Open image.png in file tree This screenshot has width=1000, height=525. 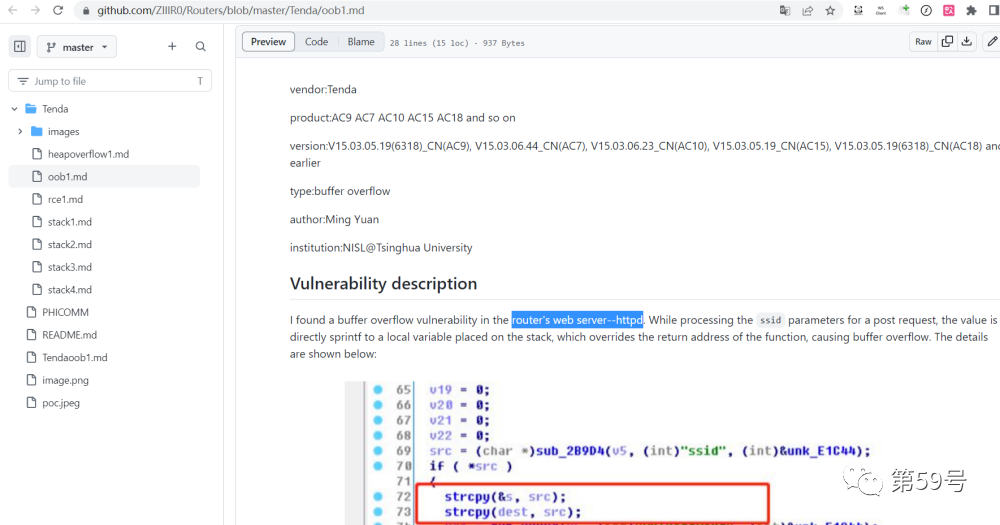click(65, 380)
